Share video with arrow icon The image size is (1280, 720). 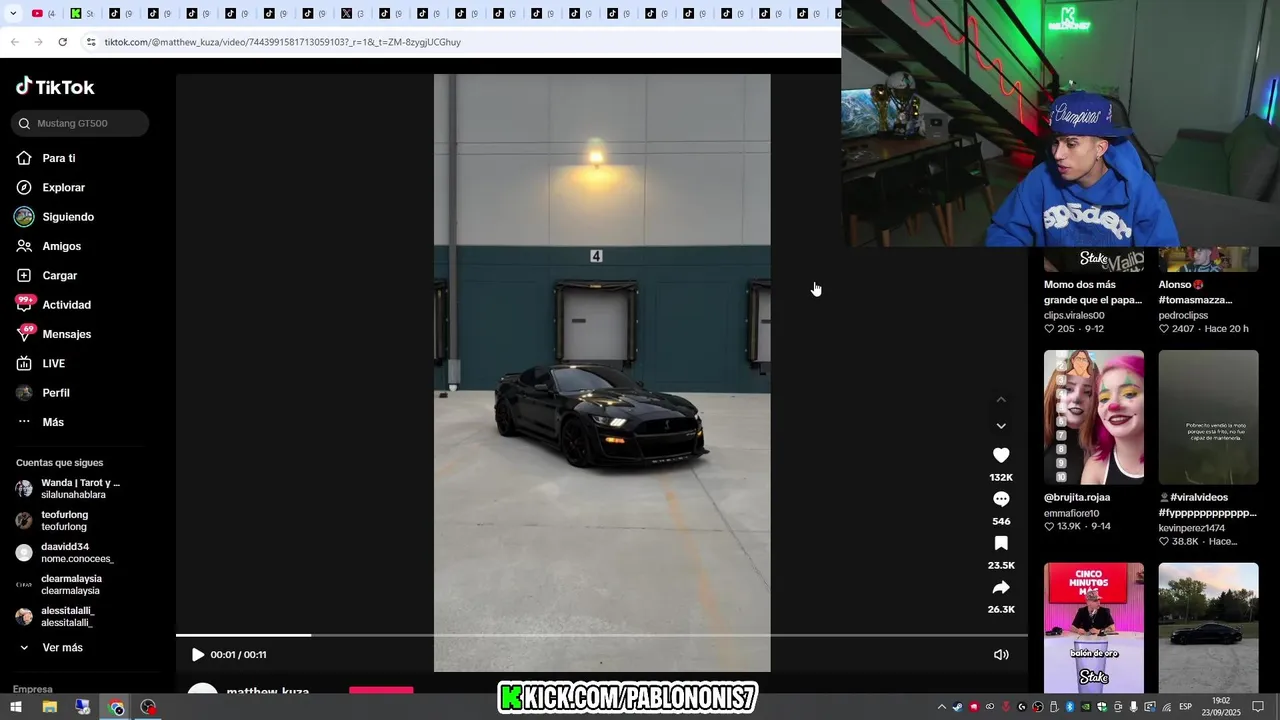(x=1001, y=587)
